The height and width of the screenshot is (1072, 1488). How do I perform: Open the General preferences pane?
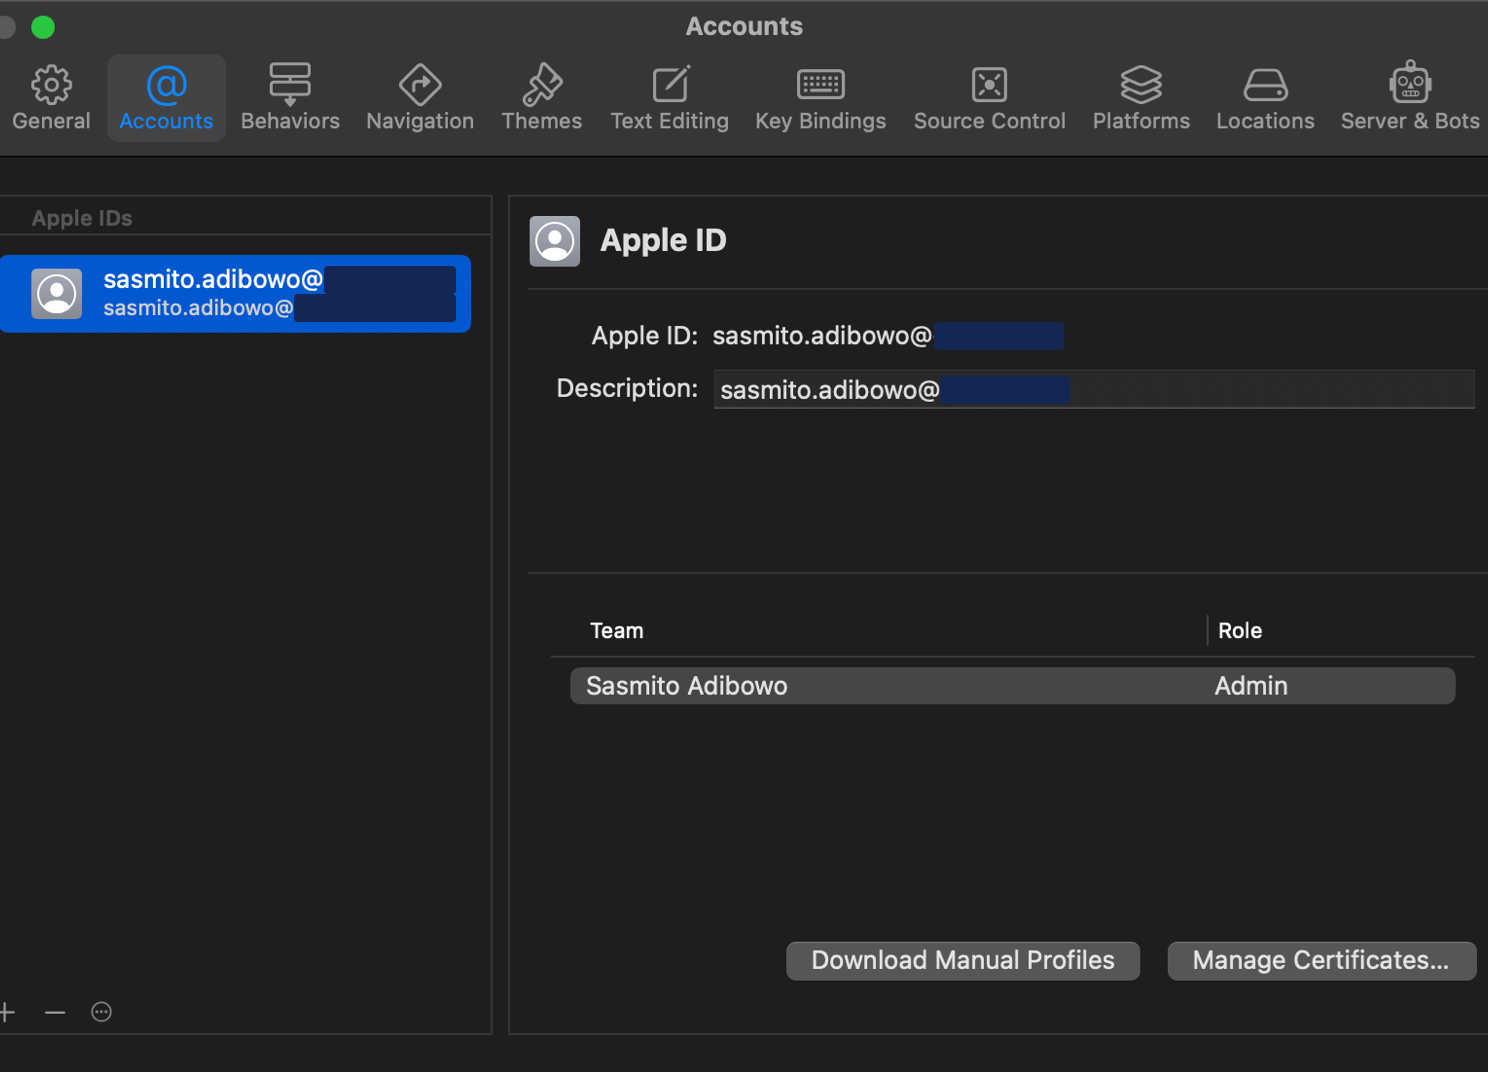pyautogui.click(x=51, y=98)
